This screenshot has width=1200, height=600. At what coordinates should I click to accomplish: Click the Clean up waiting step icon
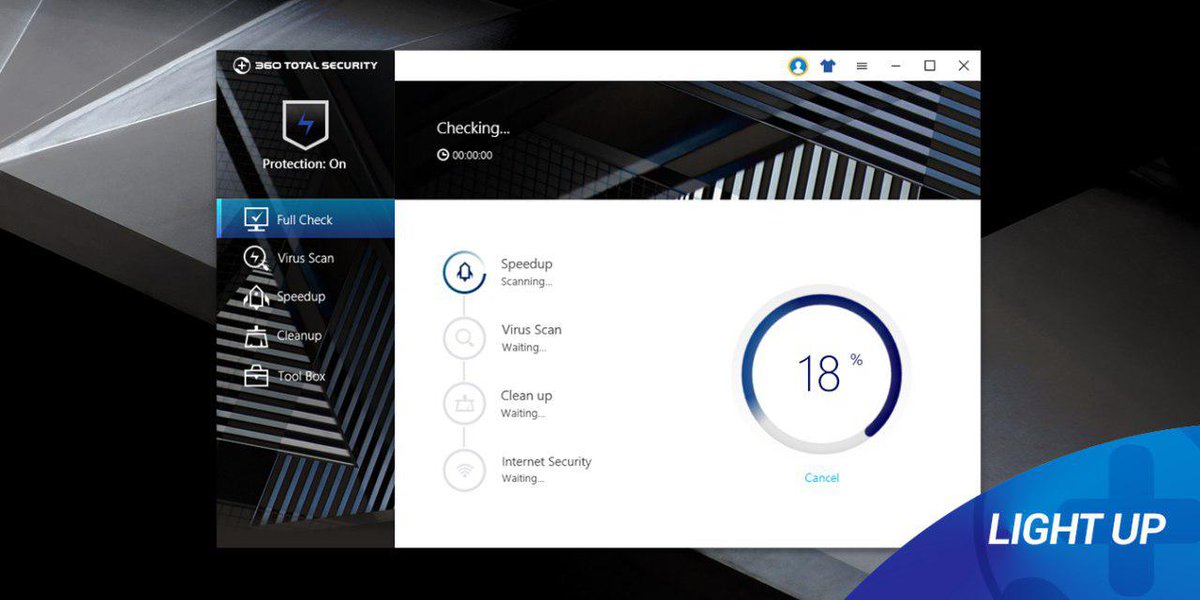pyautogui.click(x=464, y=404)
